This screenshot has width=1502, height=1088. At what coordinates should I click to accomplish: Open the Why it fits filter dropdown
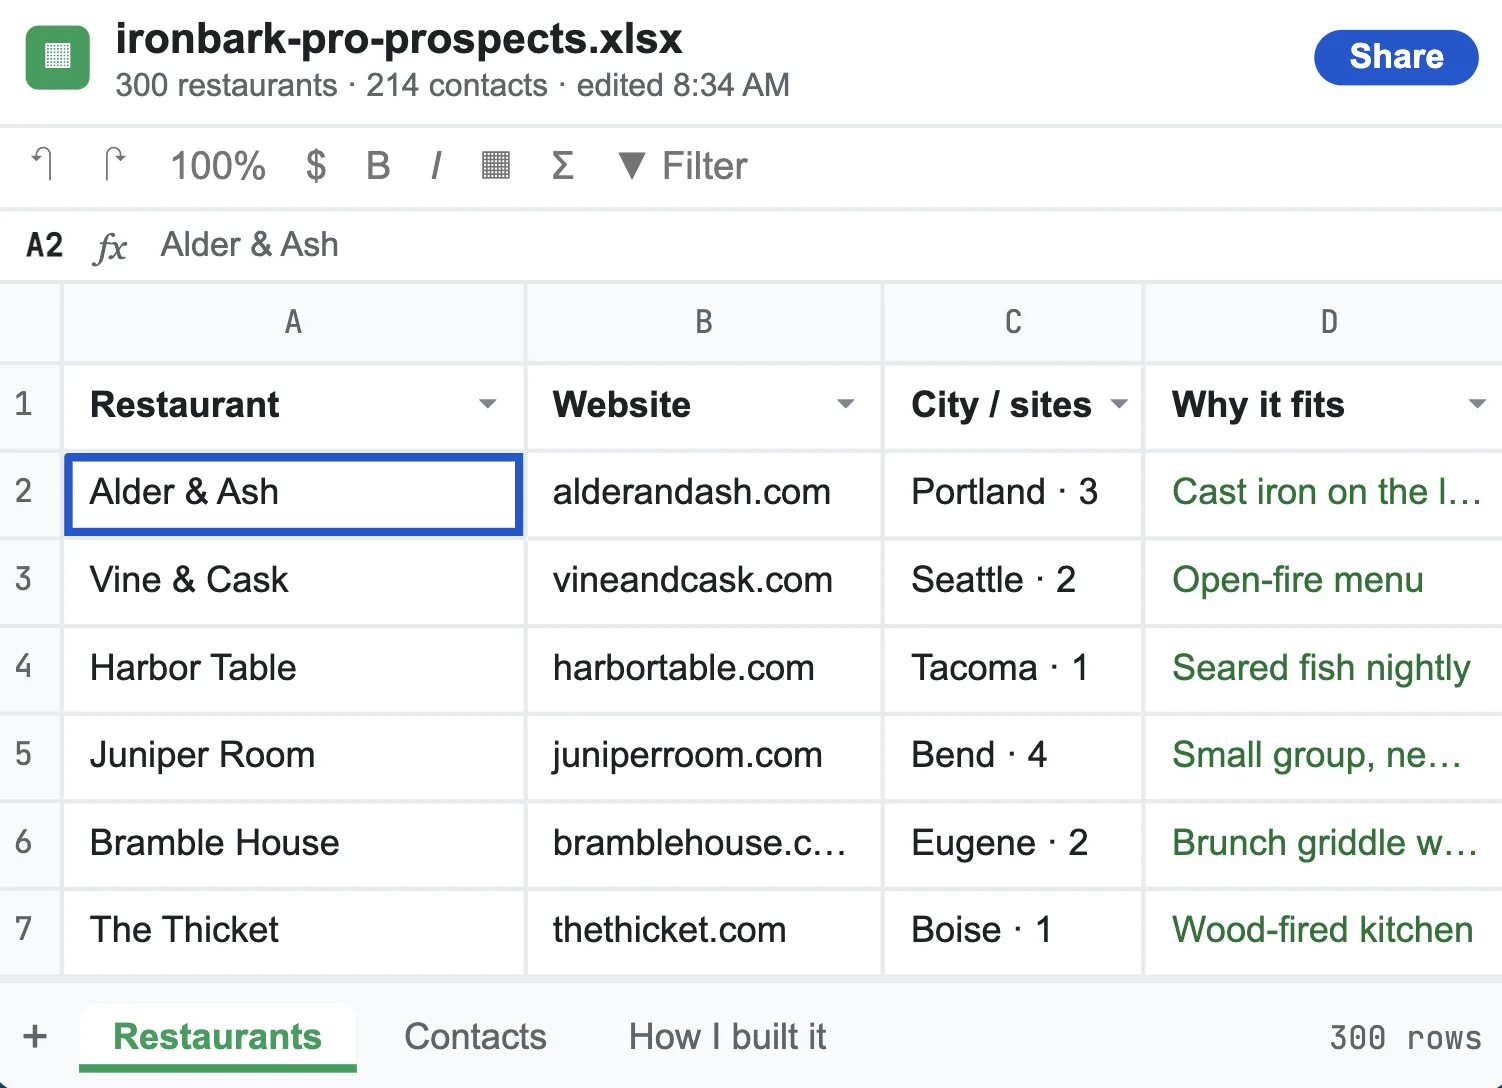1477,404
